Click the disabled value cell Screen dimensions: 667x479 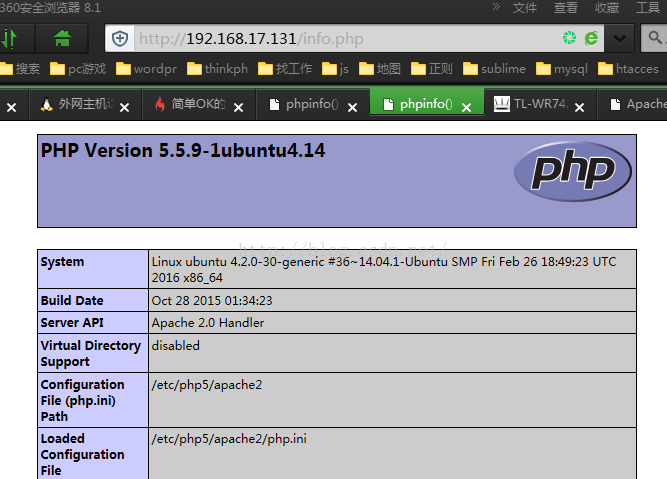pos(392,353)
